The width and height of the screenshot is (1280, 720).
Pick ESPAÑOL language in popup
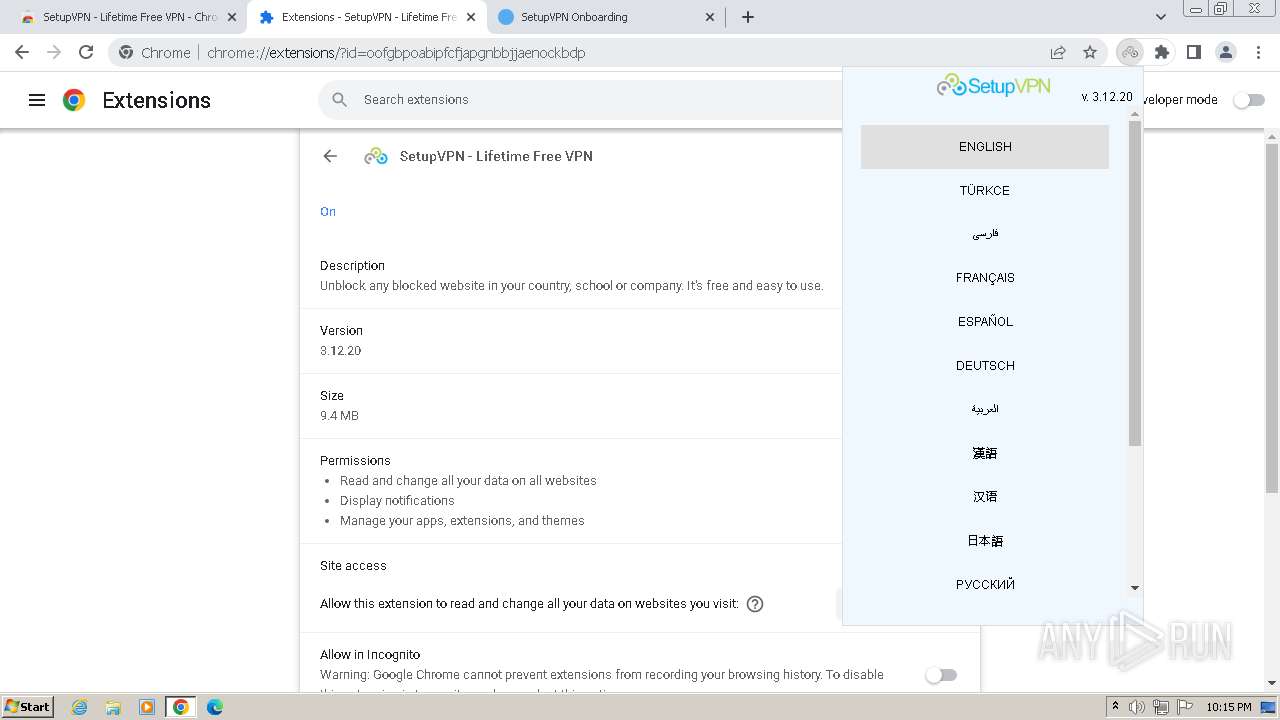(x=985, y=321)
